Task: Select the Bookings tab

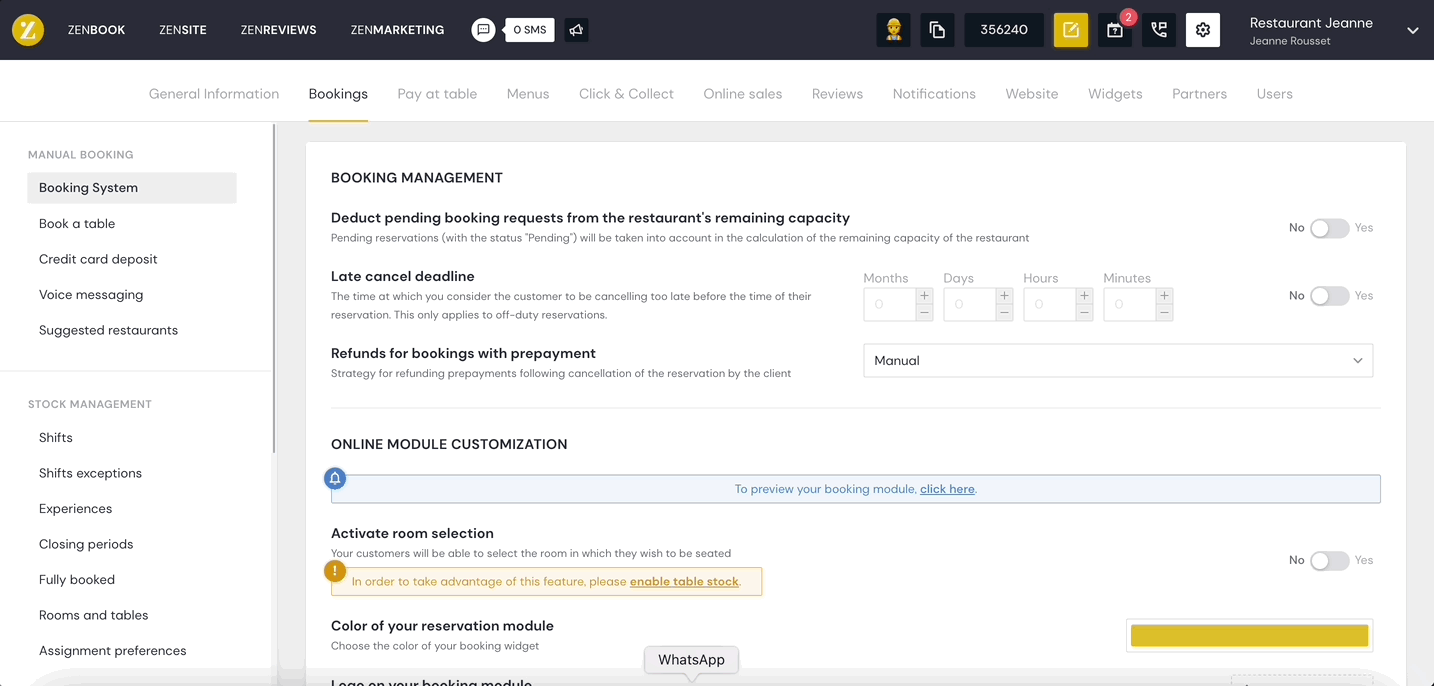Action: (338, 94)
